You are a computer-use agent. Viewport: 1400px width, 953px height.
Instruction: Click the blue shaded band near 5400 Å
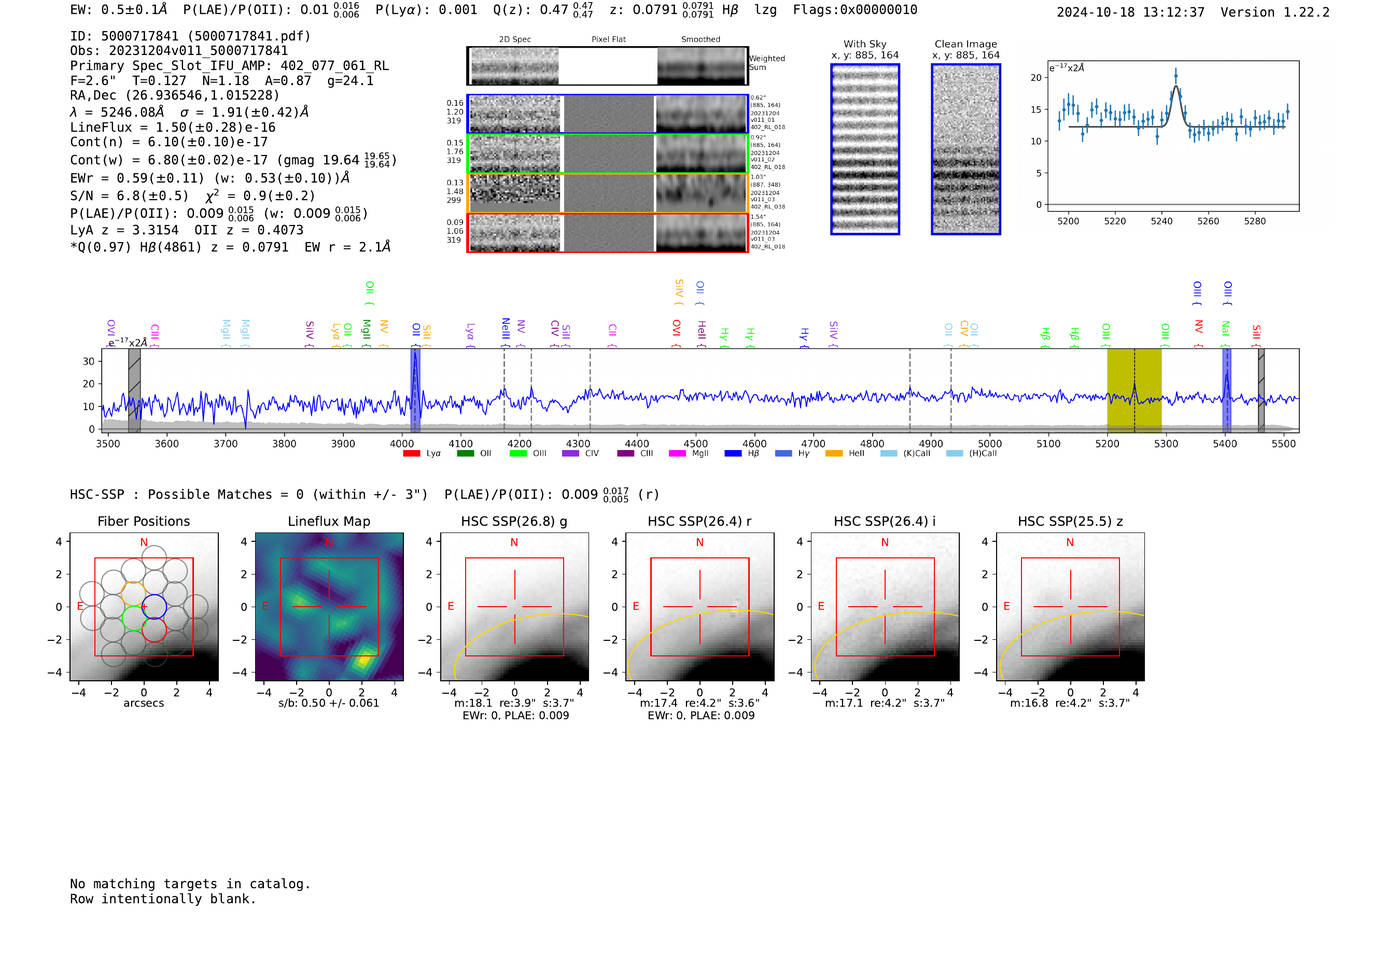pos(1226,390)
